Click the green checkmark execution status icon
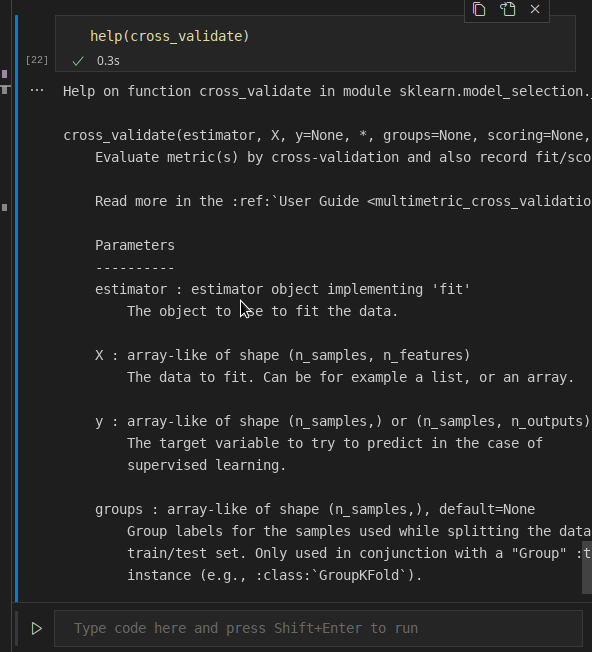This screenshot has height=652, width=592. point(78,61)
